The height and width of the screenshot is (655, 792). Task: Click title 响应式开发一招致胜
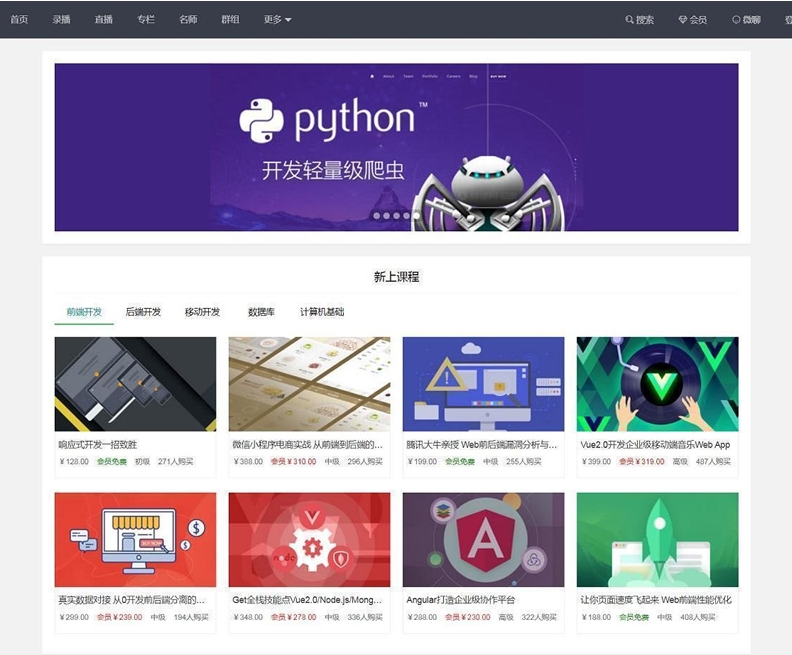97,445
